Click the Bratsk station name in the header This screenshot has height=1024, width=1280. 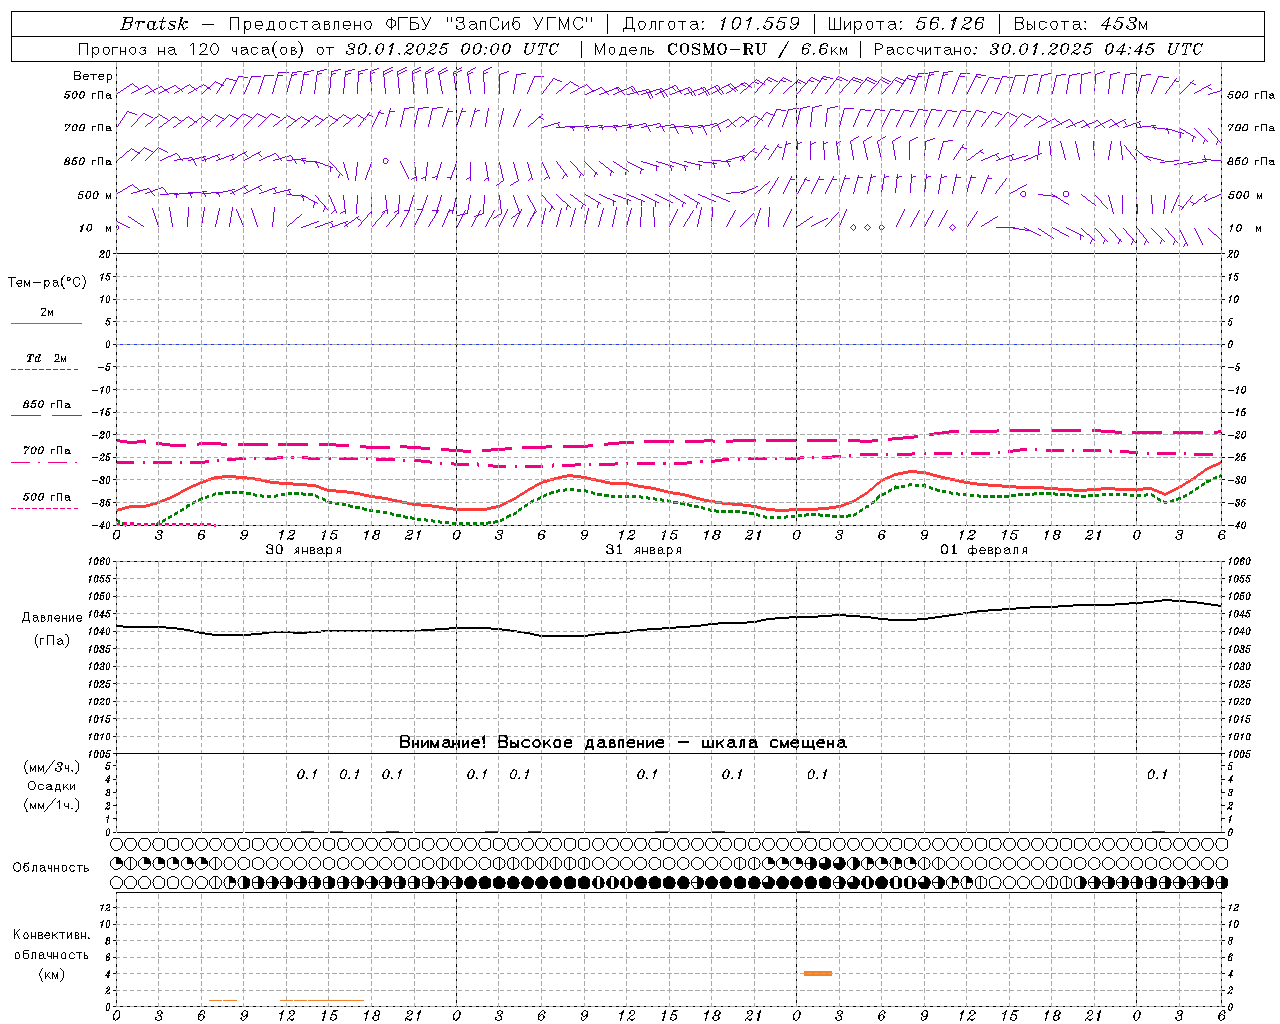point(154,24)
